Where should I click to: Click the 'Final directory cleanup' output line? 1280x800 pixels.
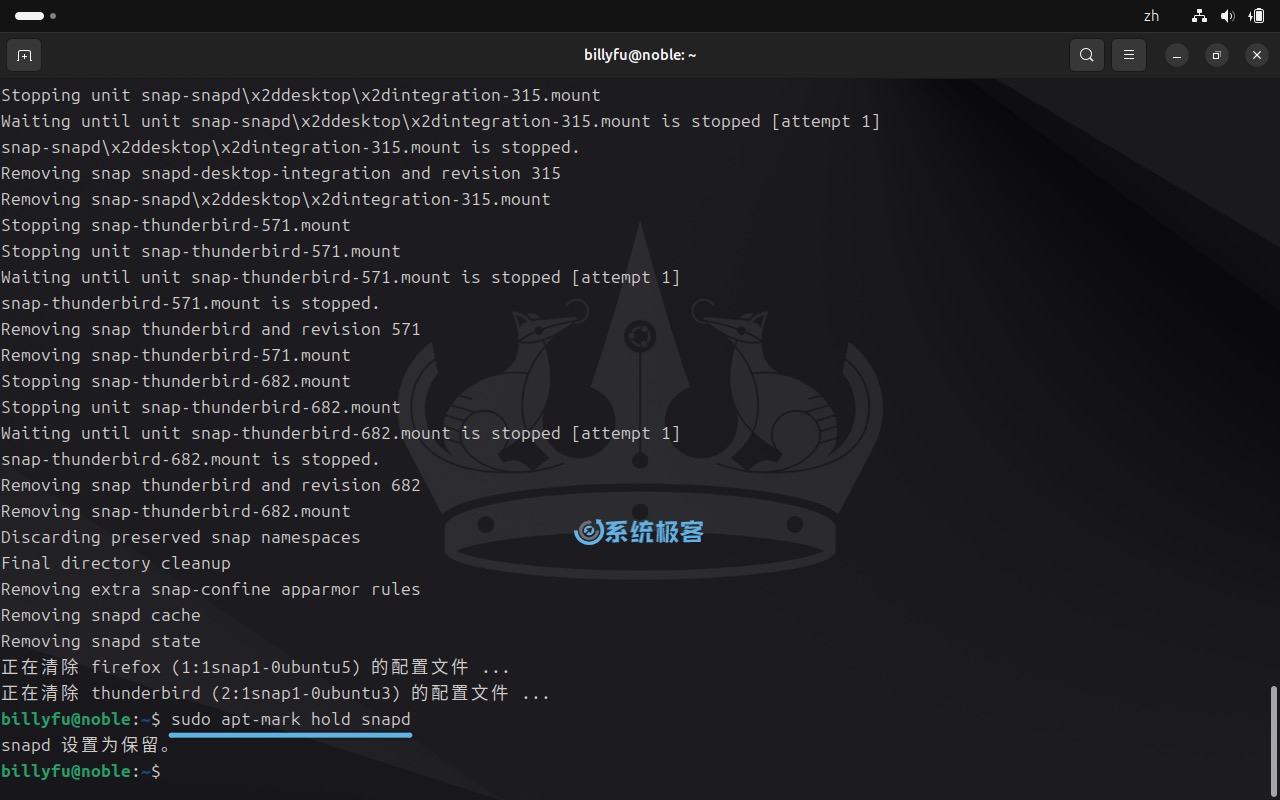tap(115, 563)
